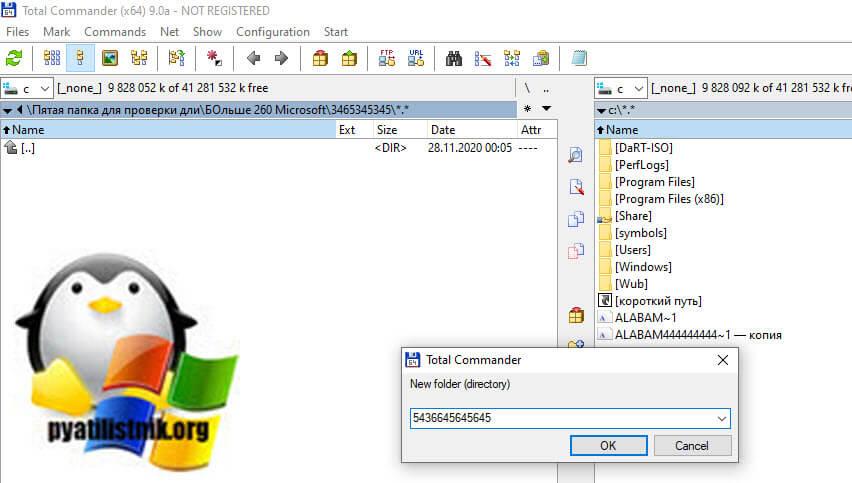
Task: Select the ALABAM~1 file in right panel
Action: [646, 318]
